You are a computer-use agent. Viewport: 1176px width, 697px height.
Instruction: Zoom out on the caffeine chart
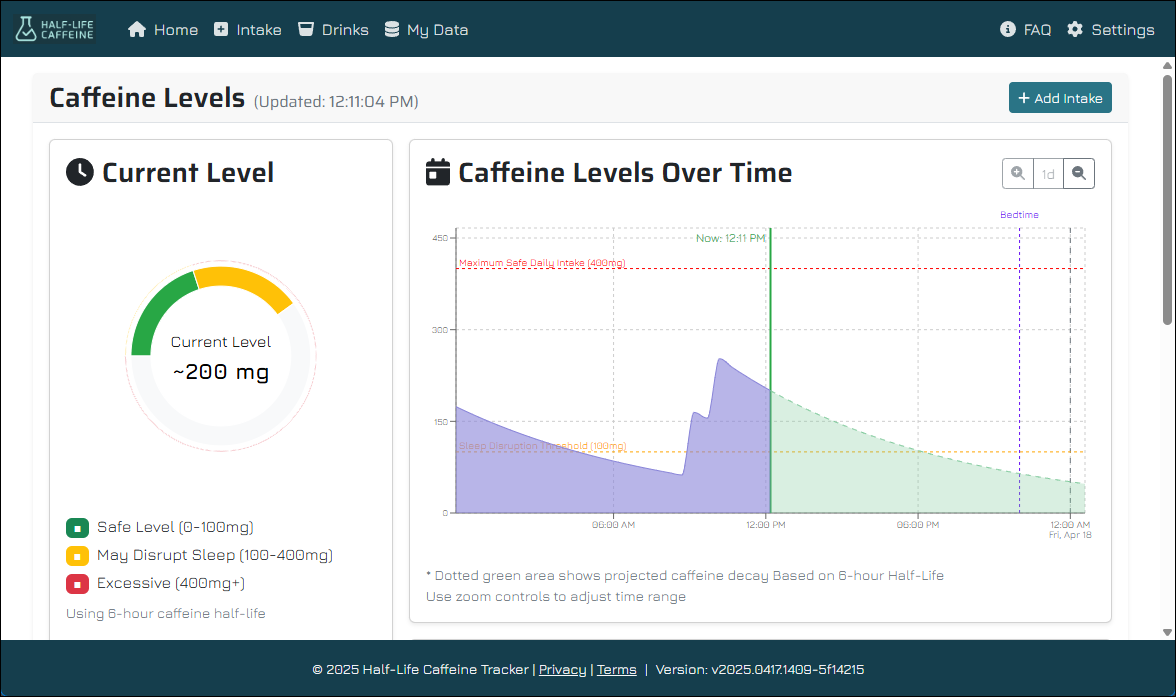click(x=1079, y=173)
